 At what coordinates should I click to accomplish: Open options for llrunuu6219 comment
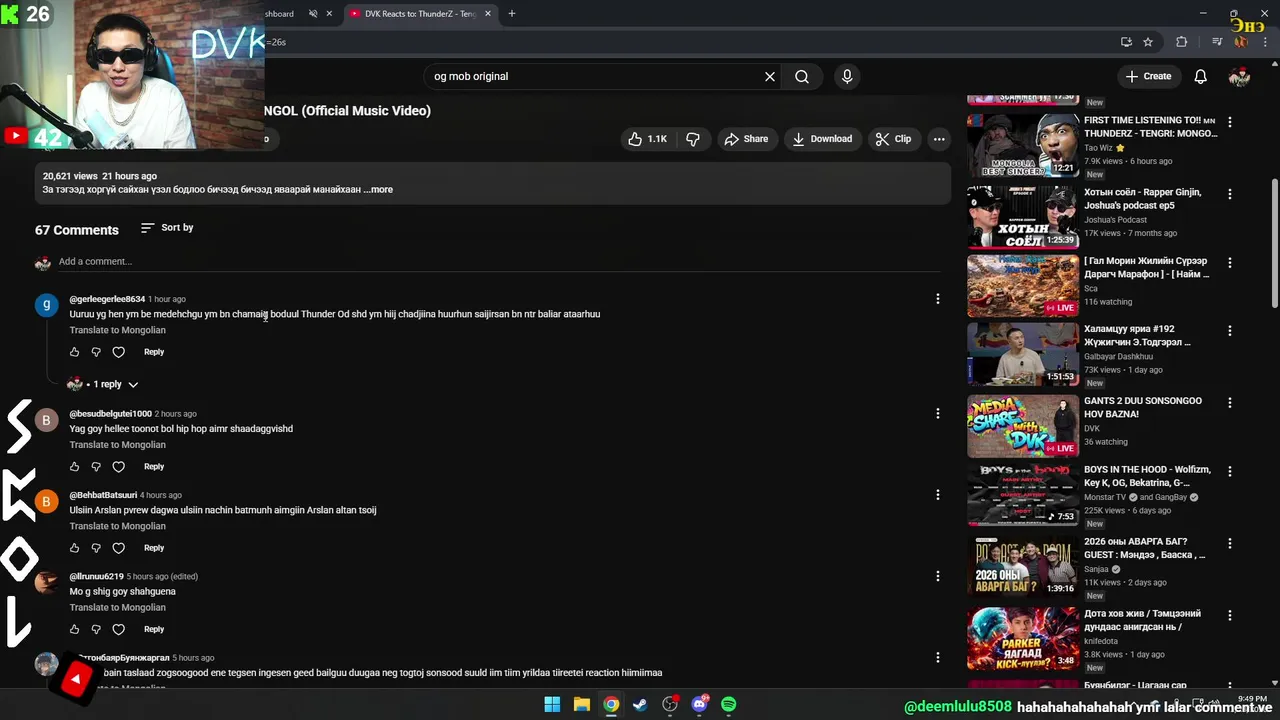click(937, 576)
